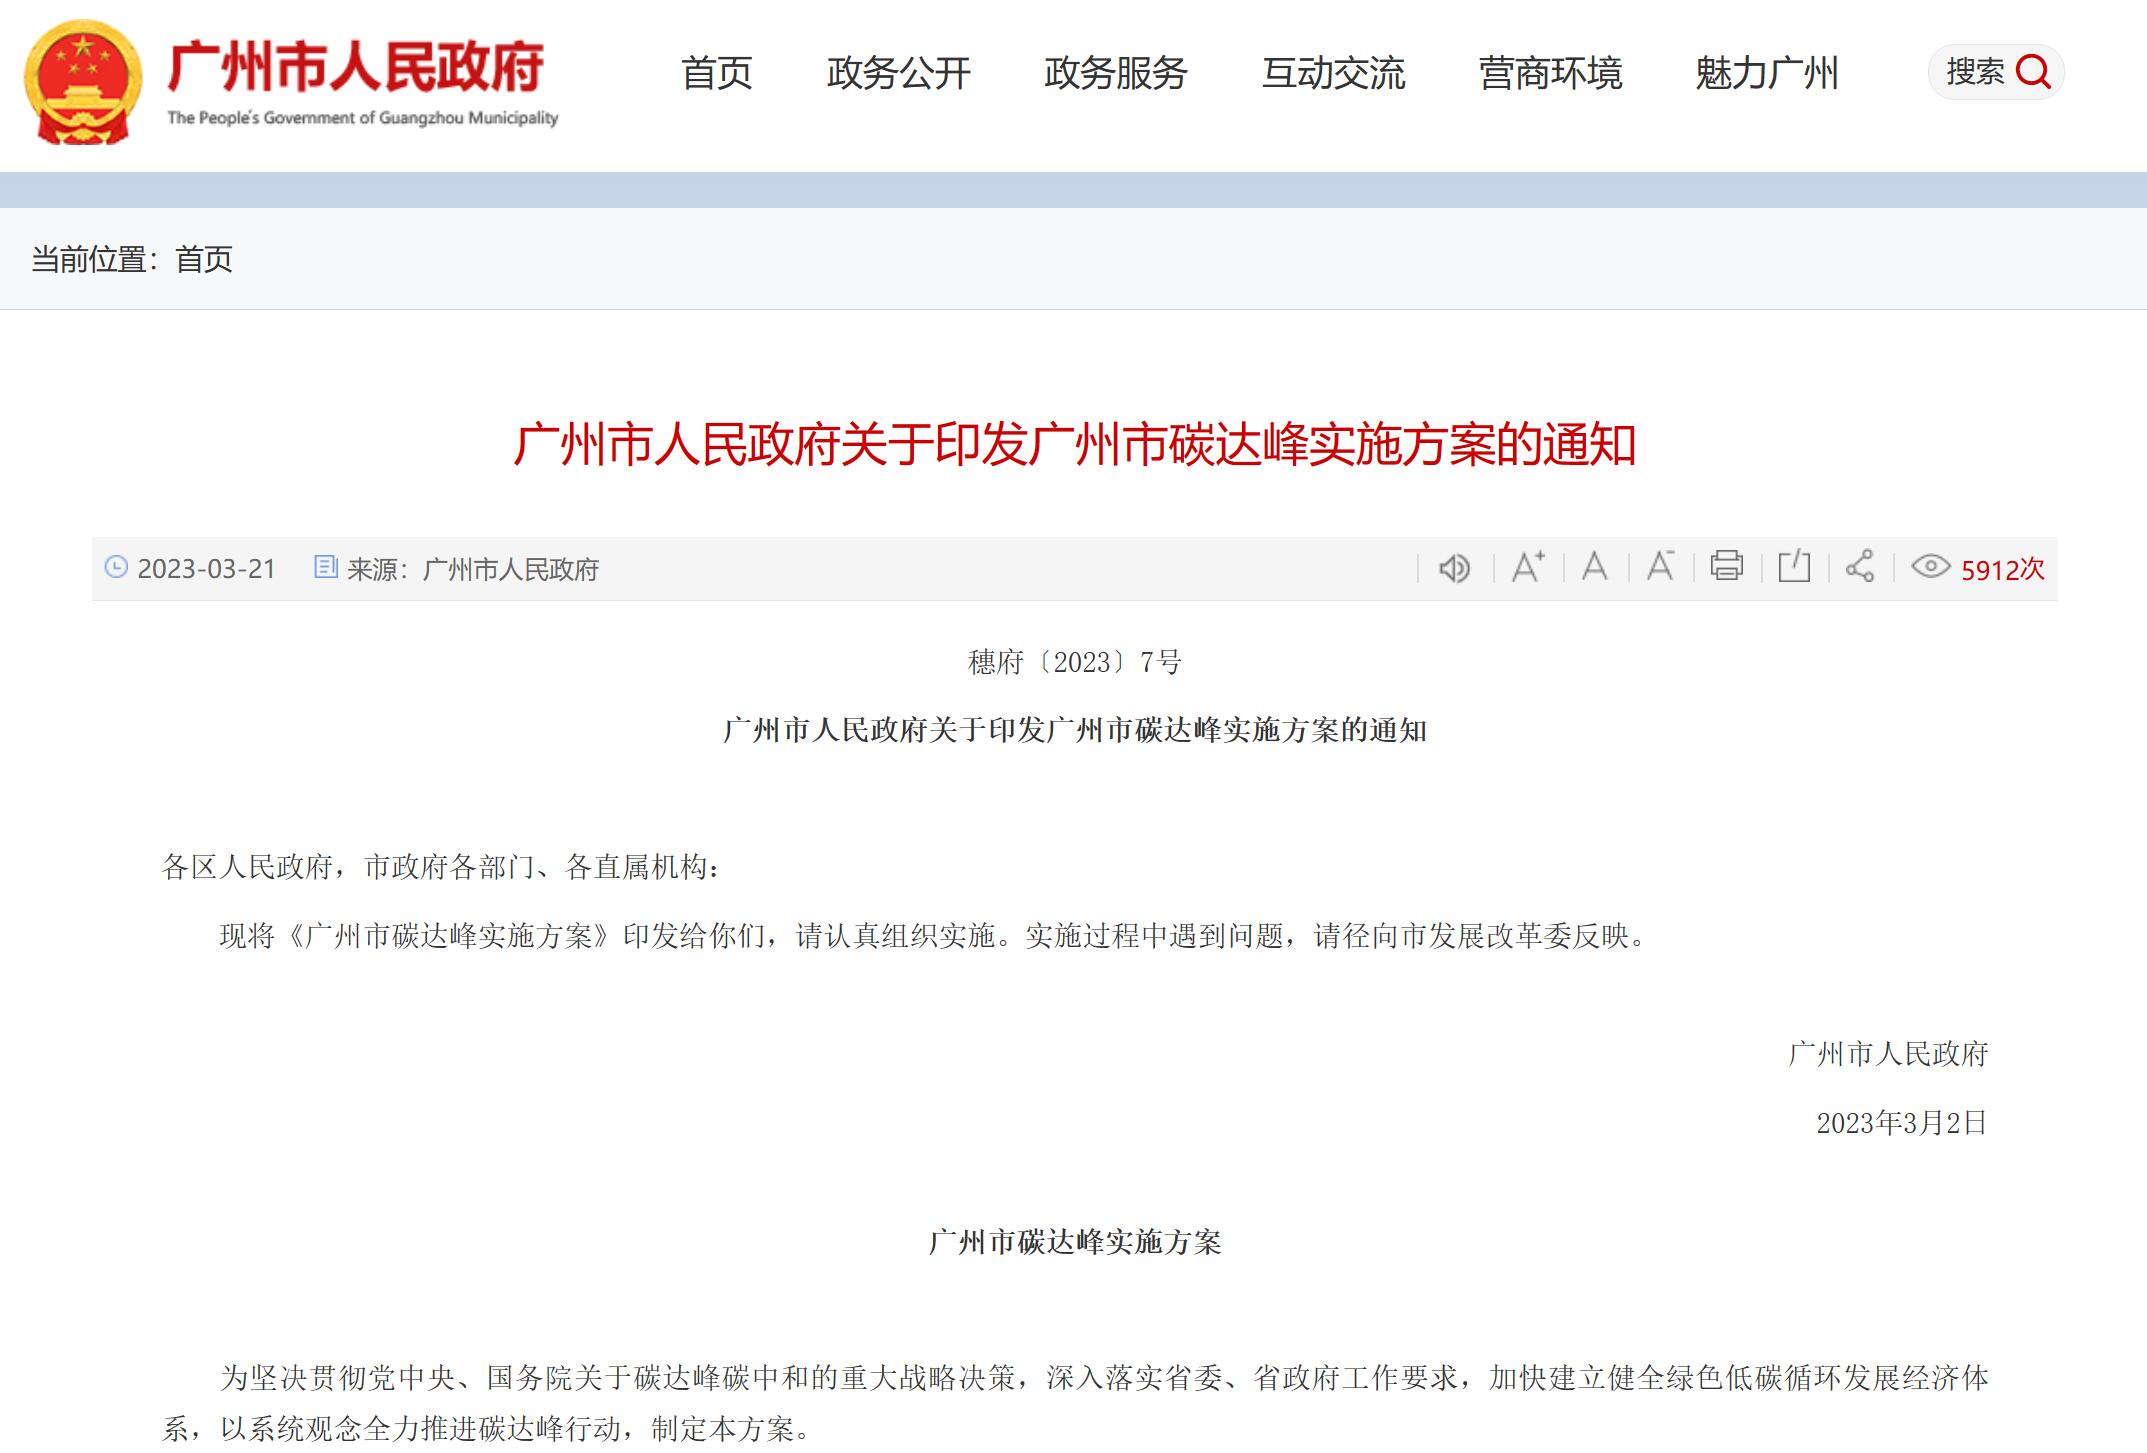Screen dimensions: 2147x1453
Task: Click the 首页 breadcrumb link
Action: click(204, 260)
